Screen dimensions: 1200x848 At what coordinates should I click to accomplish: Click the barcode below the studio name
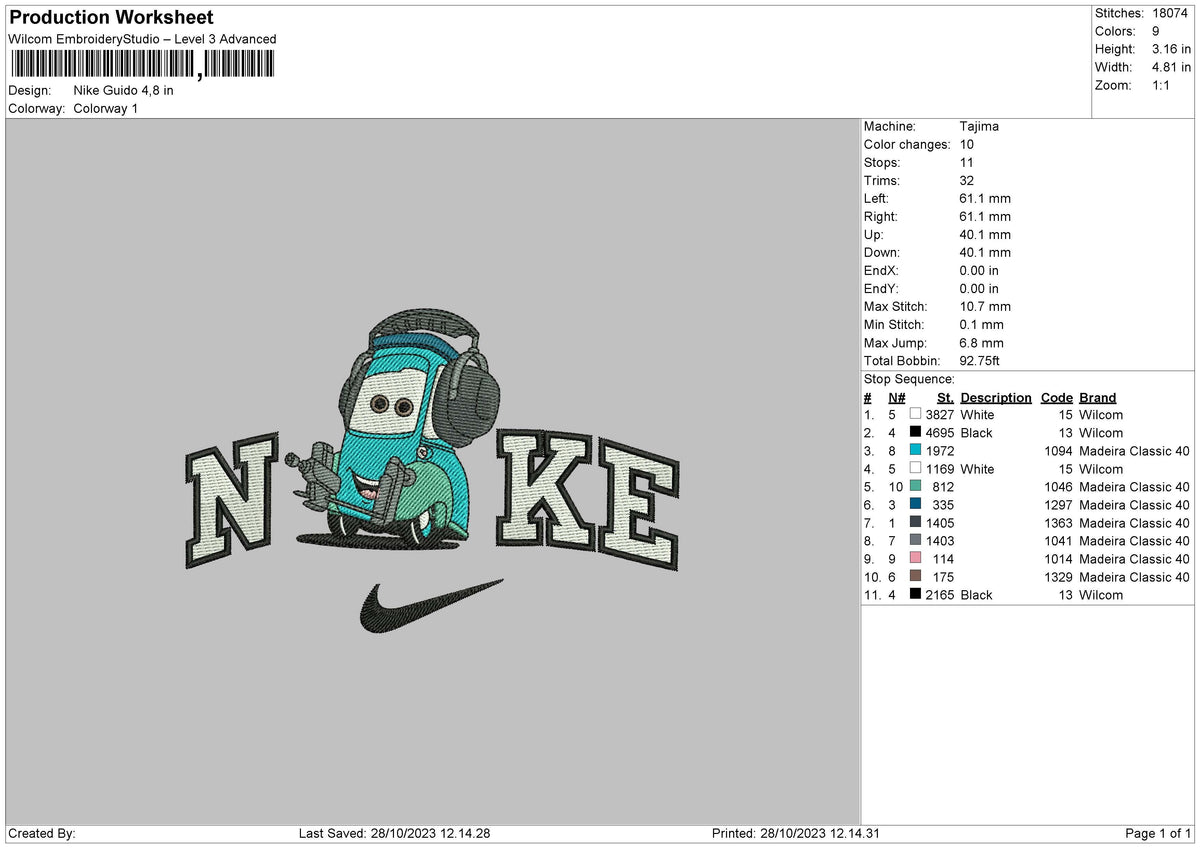141,65
